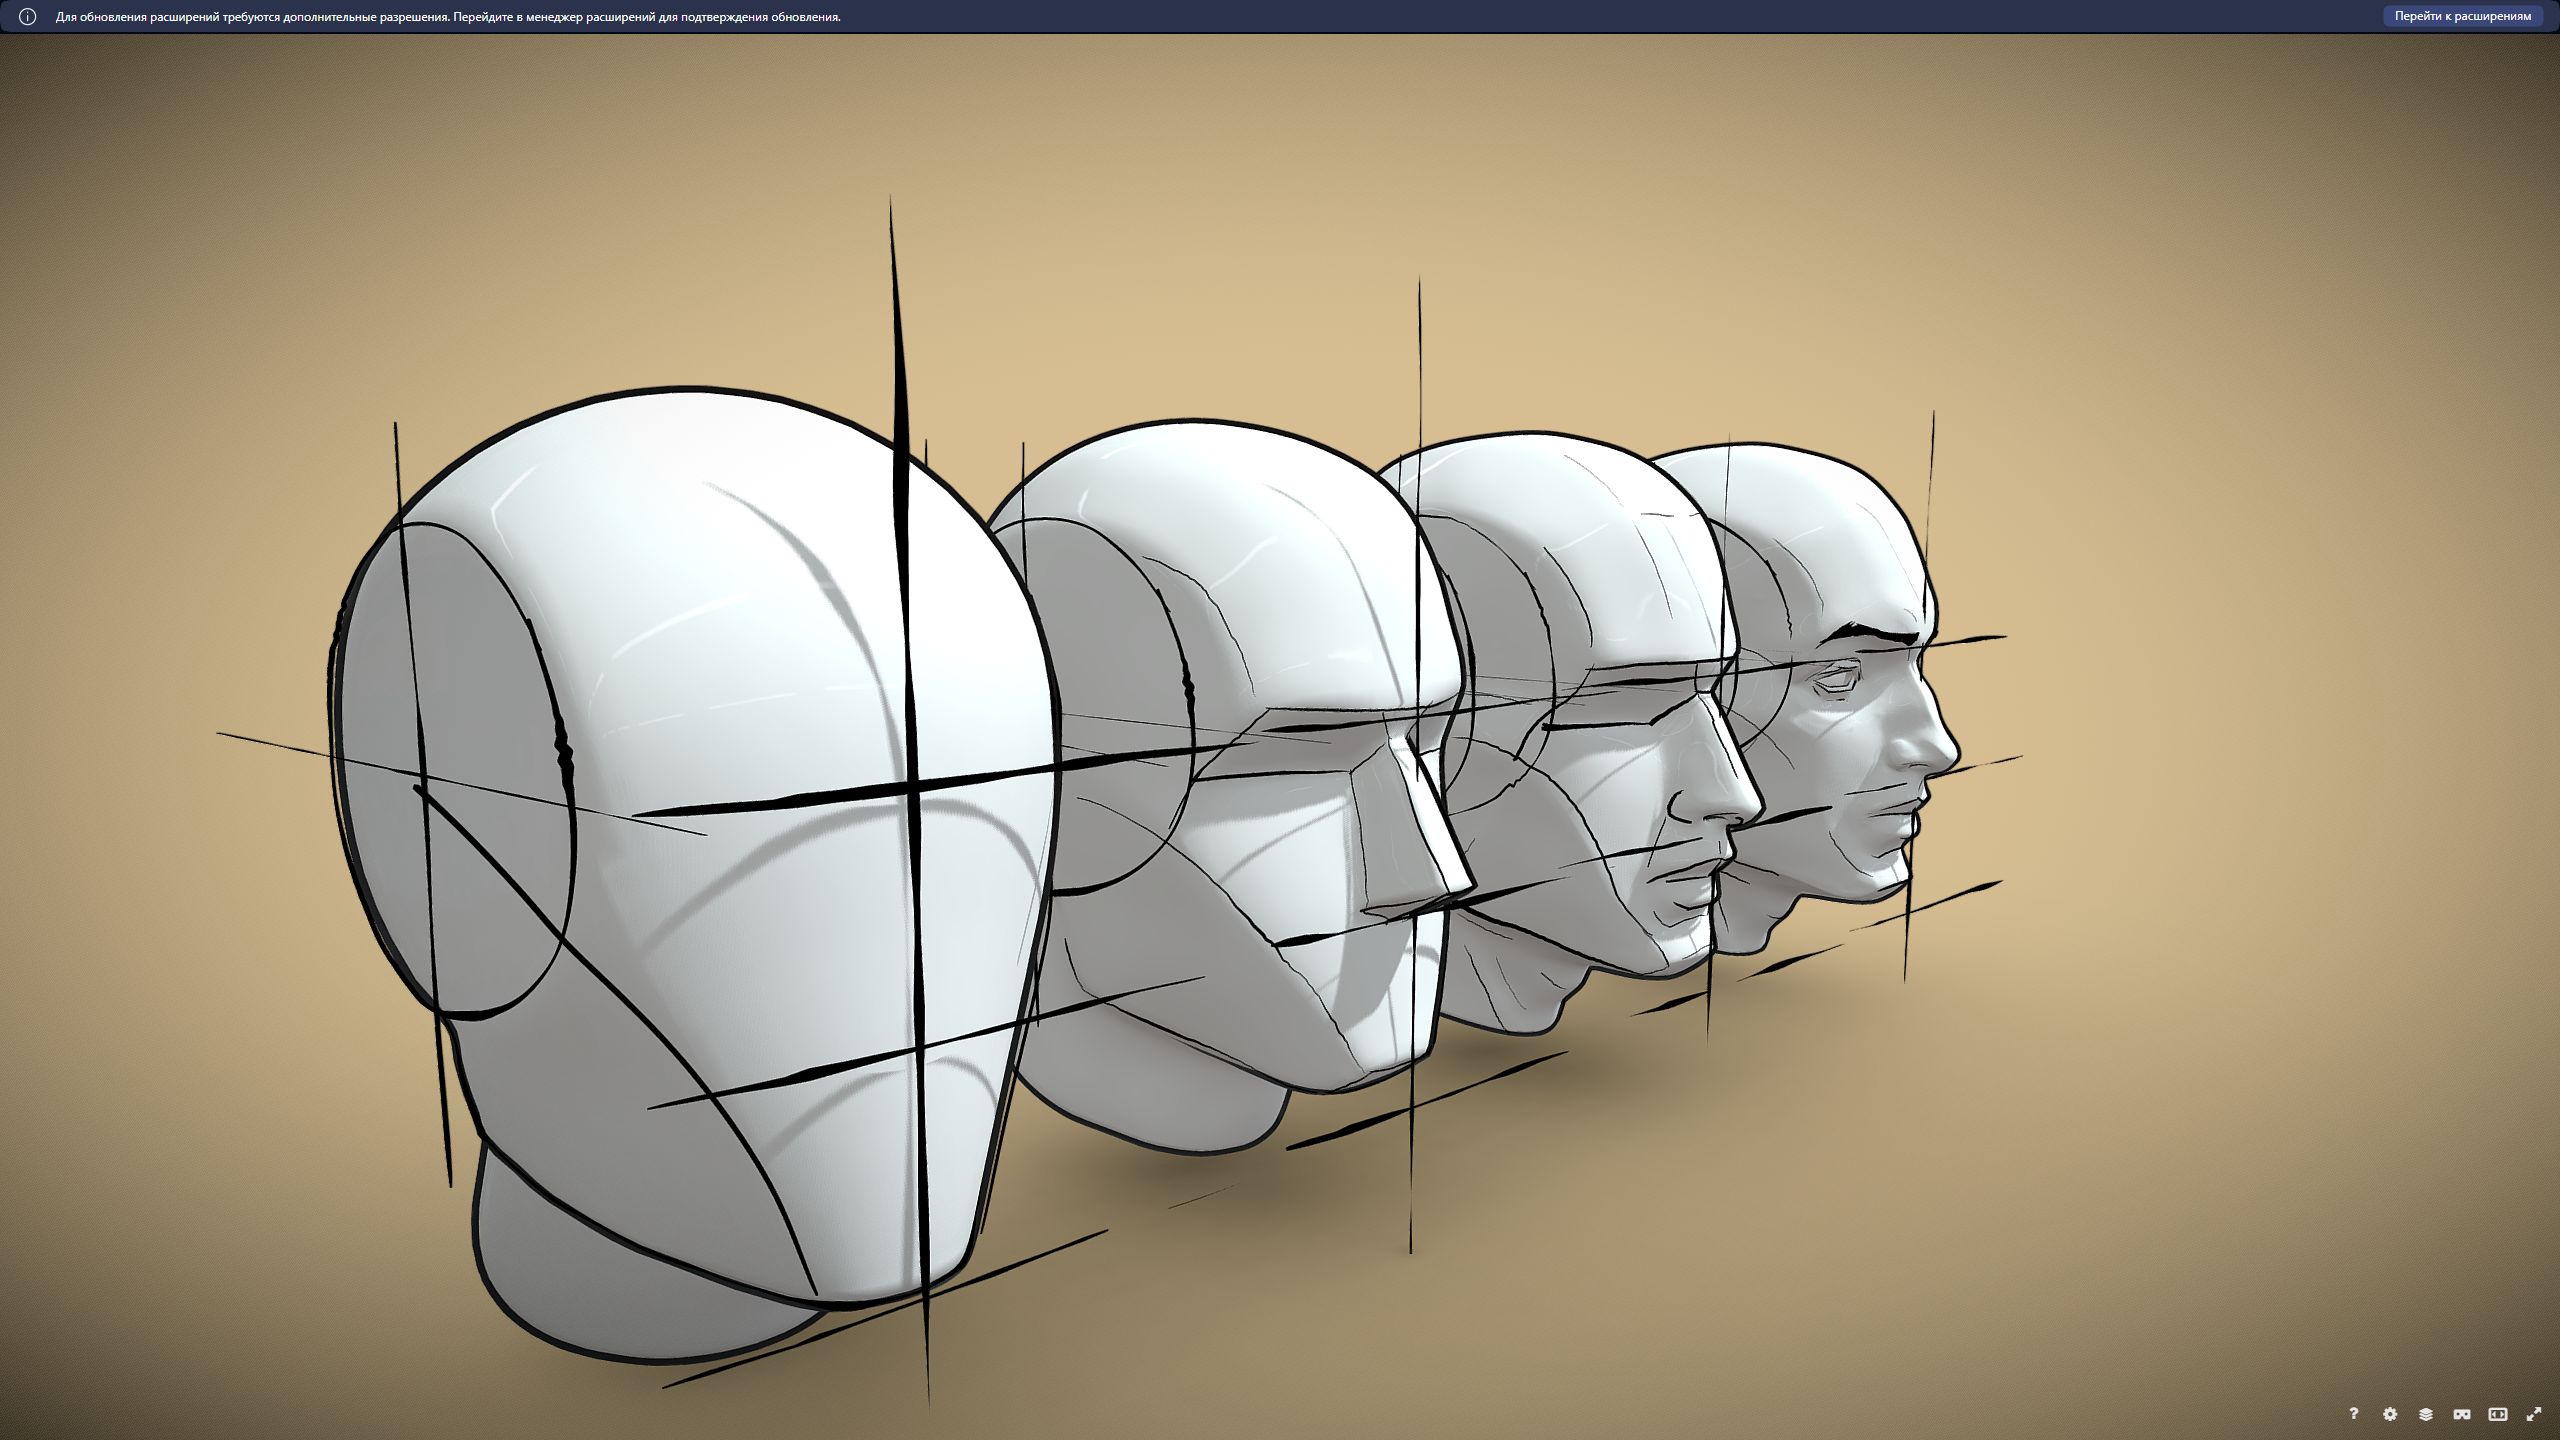Switch to theater mode icon
Viewport: 2560px width, 1440px height.
[2498, 1413]
